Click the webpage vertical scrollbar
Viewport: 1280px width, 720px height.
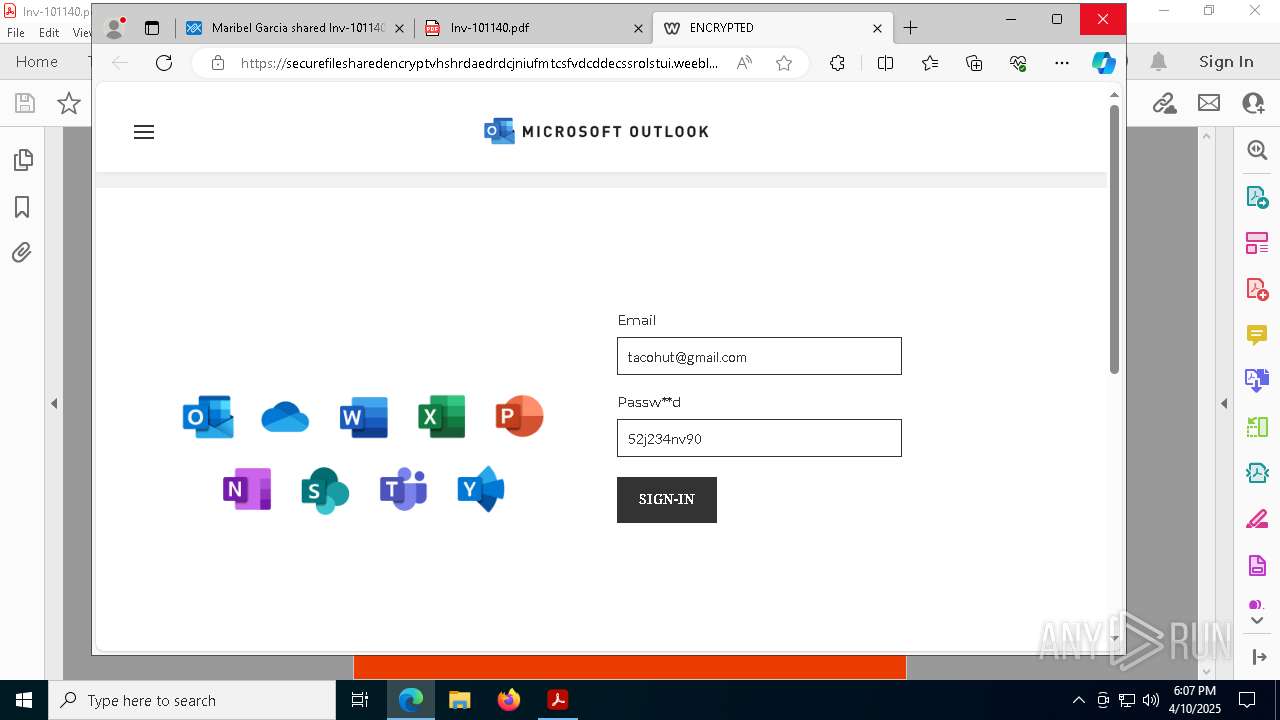(x=1114, y=240)
